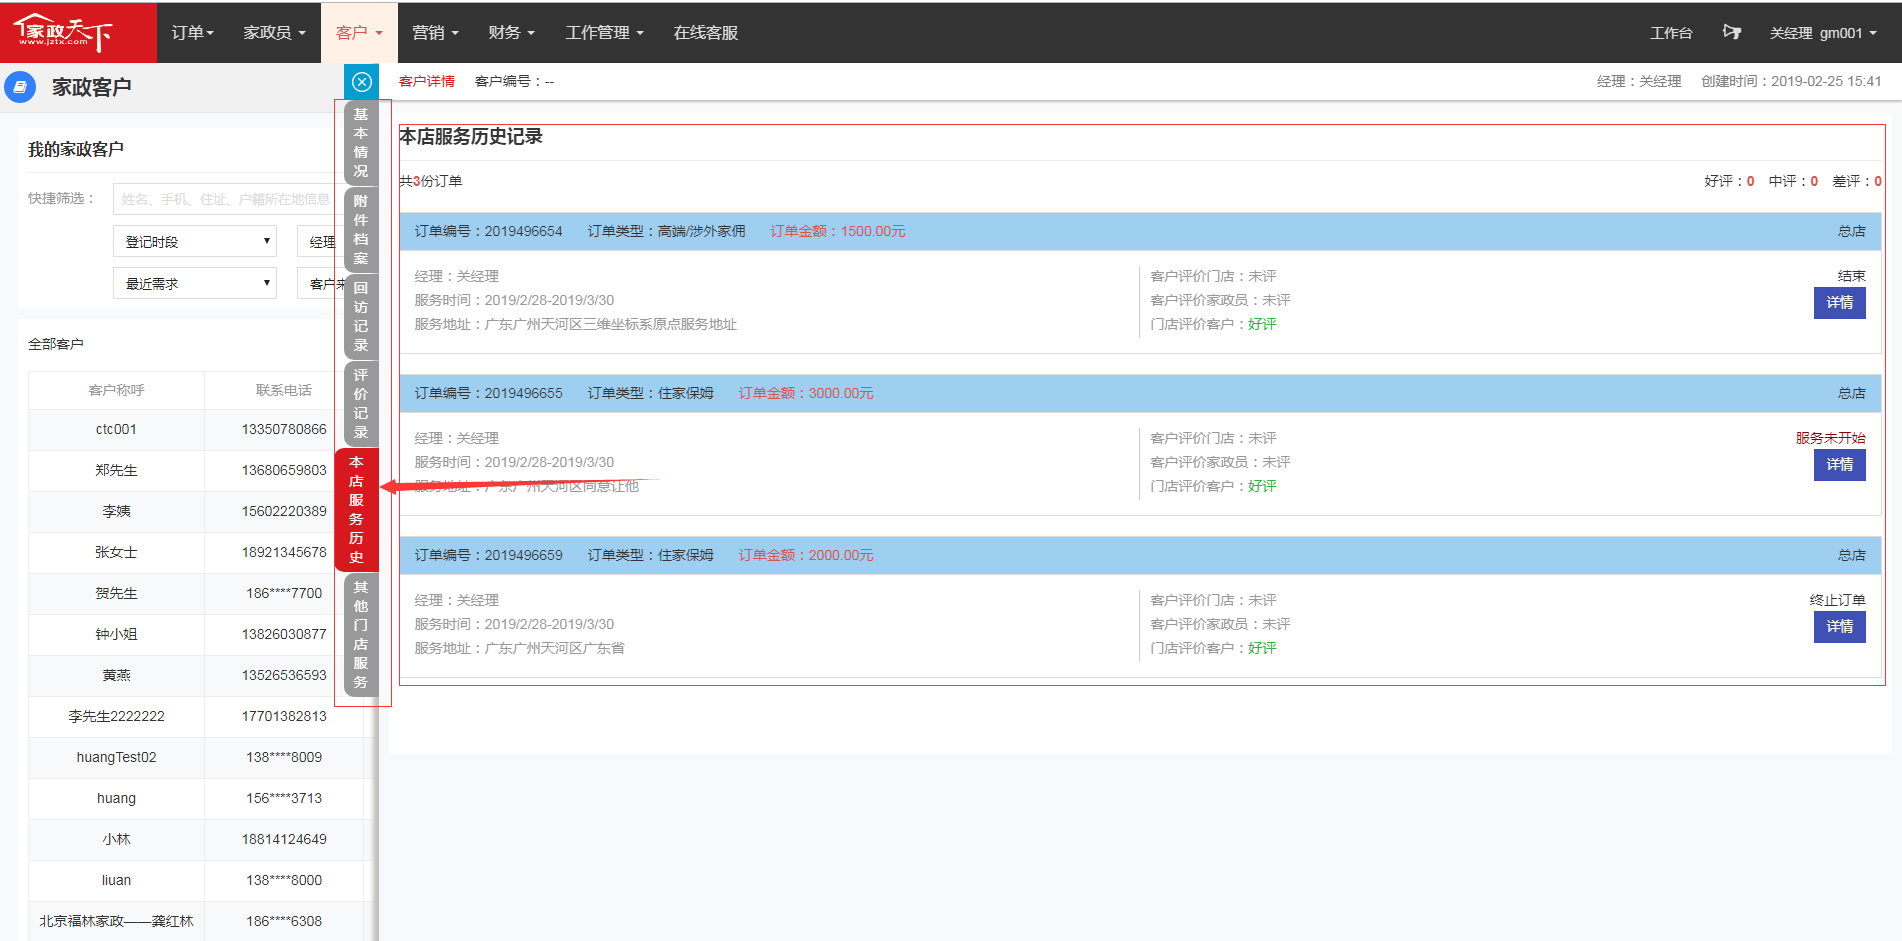Switch to 基本情况 tab

click(x=361, y=143)
